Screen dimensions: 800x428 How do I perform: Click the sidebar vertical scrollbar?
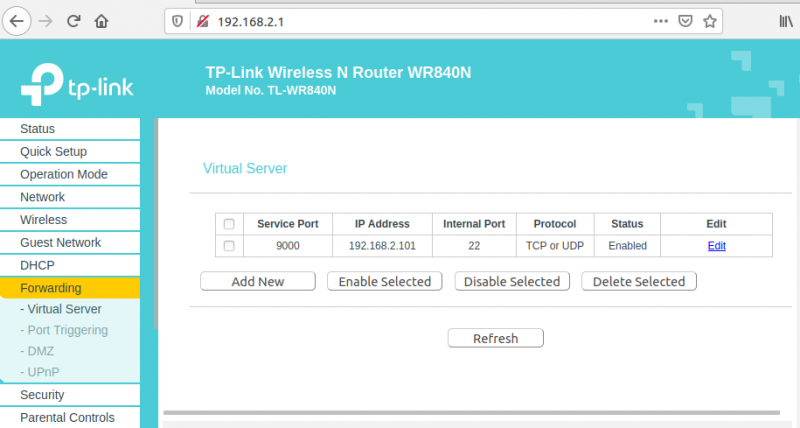[156, 224]
